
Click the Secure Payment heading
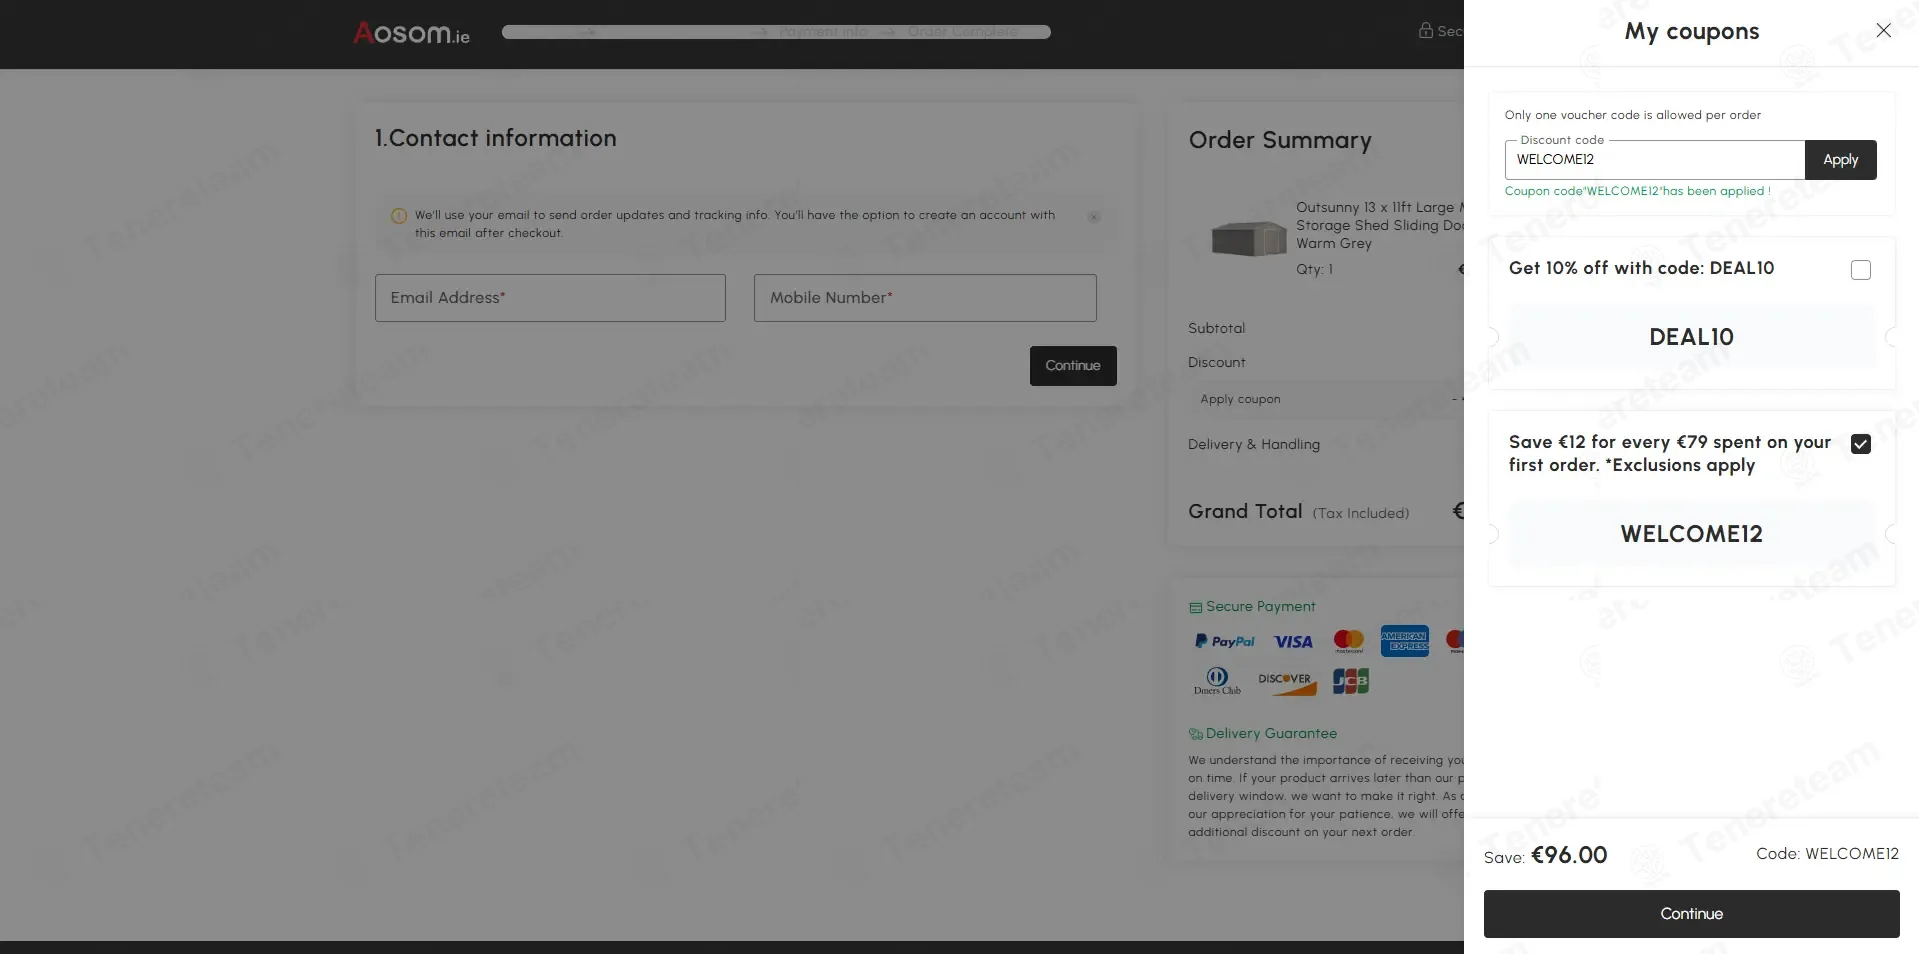pyautogui.click(x=1260, y=606)
